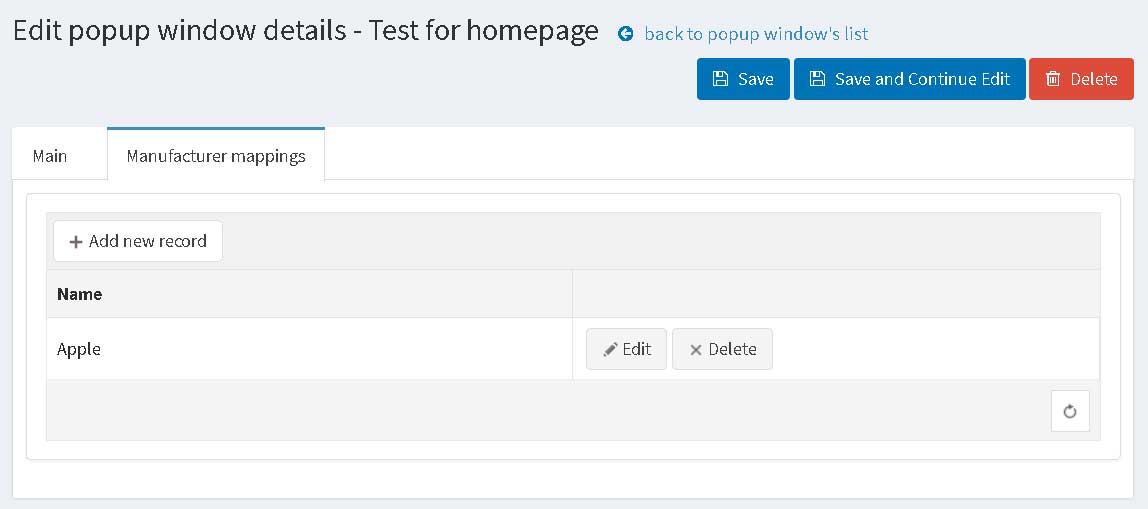Select the Apple row name cell
This screenshot has height=509, width=1148.
309,349
